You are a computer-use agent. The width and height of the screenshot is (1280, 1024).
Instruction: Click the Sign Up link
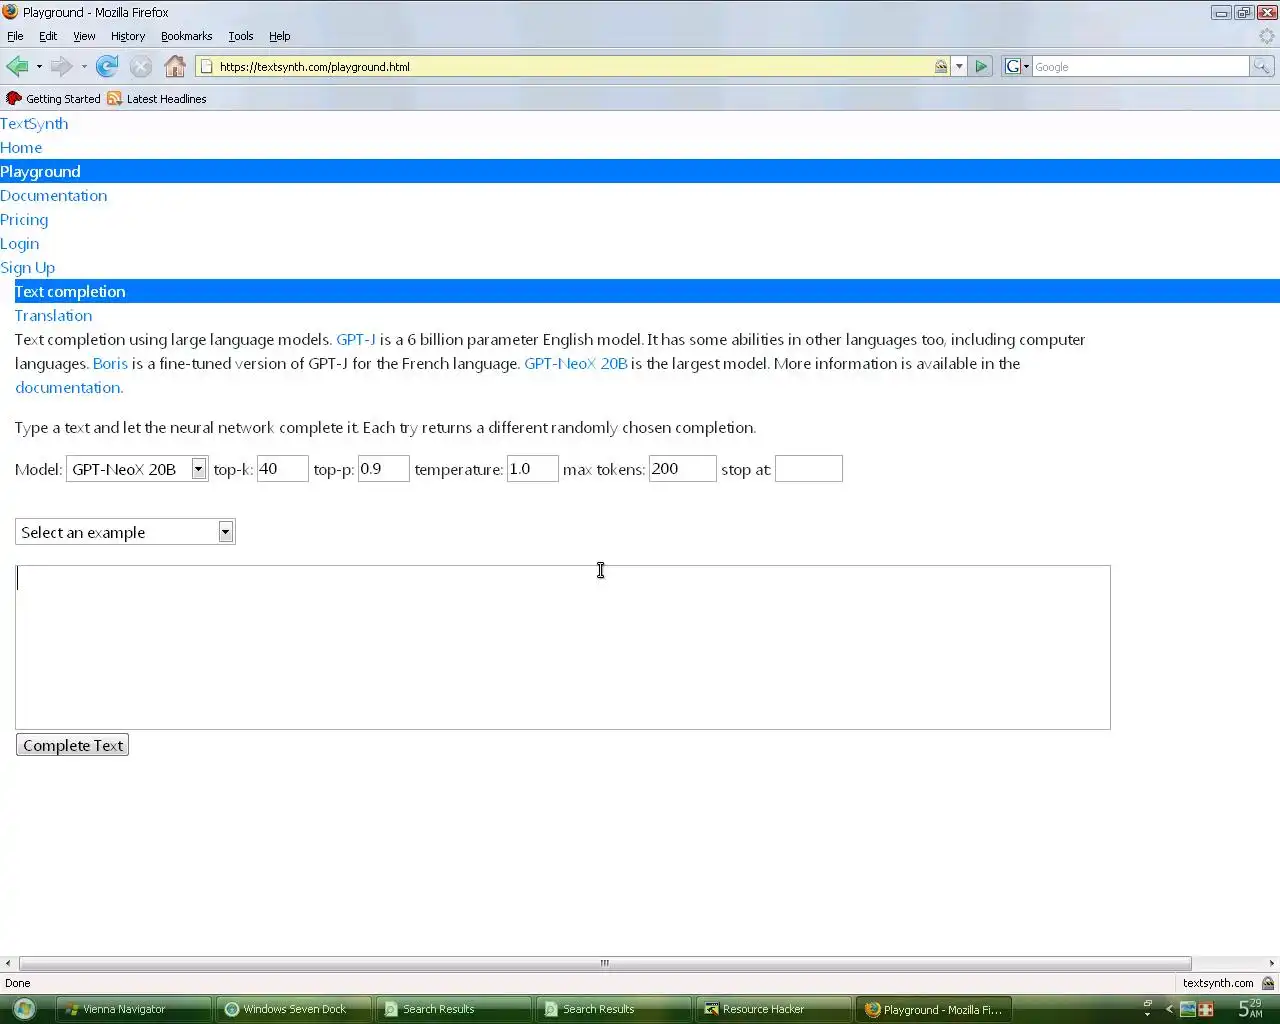tap(28, 268)
